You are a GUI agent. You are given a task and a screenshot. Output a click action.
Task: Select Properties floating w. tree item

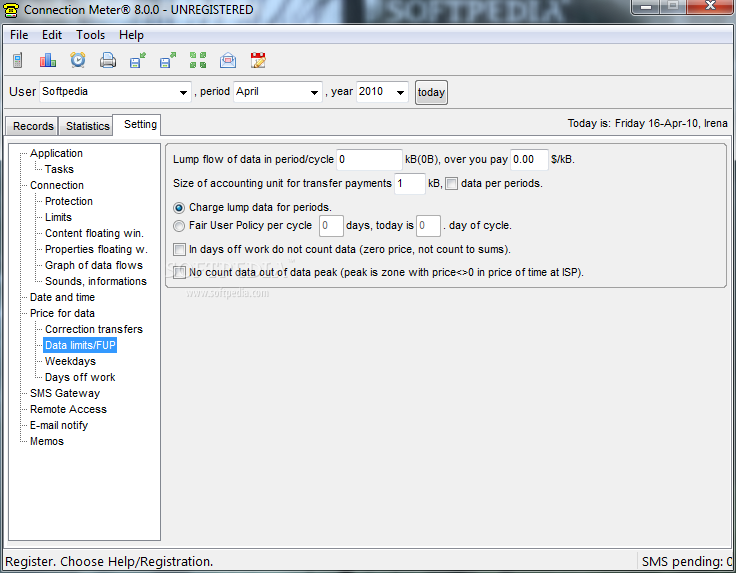pos(96,249)
